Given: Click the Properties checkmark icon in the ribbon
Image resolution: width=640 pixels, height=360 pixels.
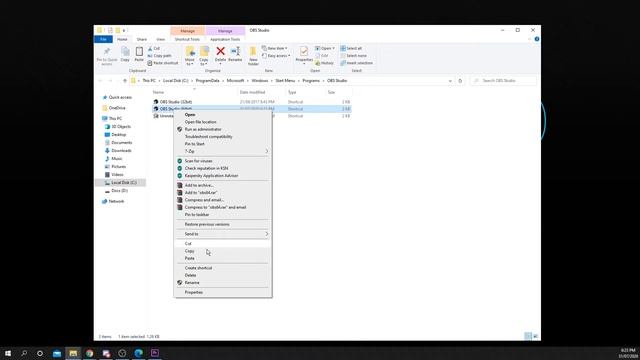Looking at the screenshot, I should [304, 51].
